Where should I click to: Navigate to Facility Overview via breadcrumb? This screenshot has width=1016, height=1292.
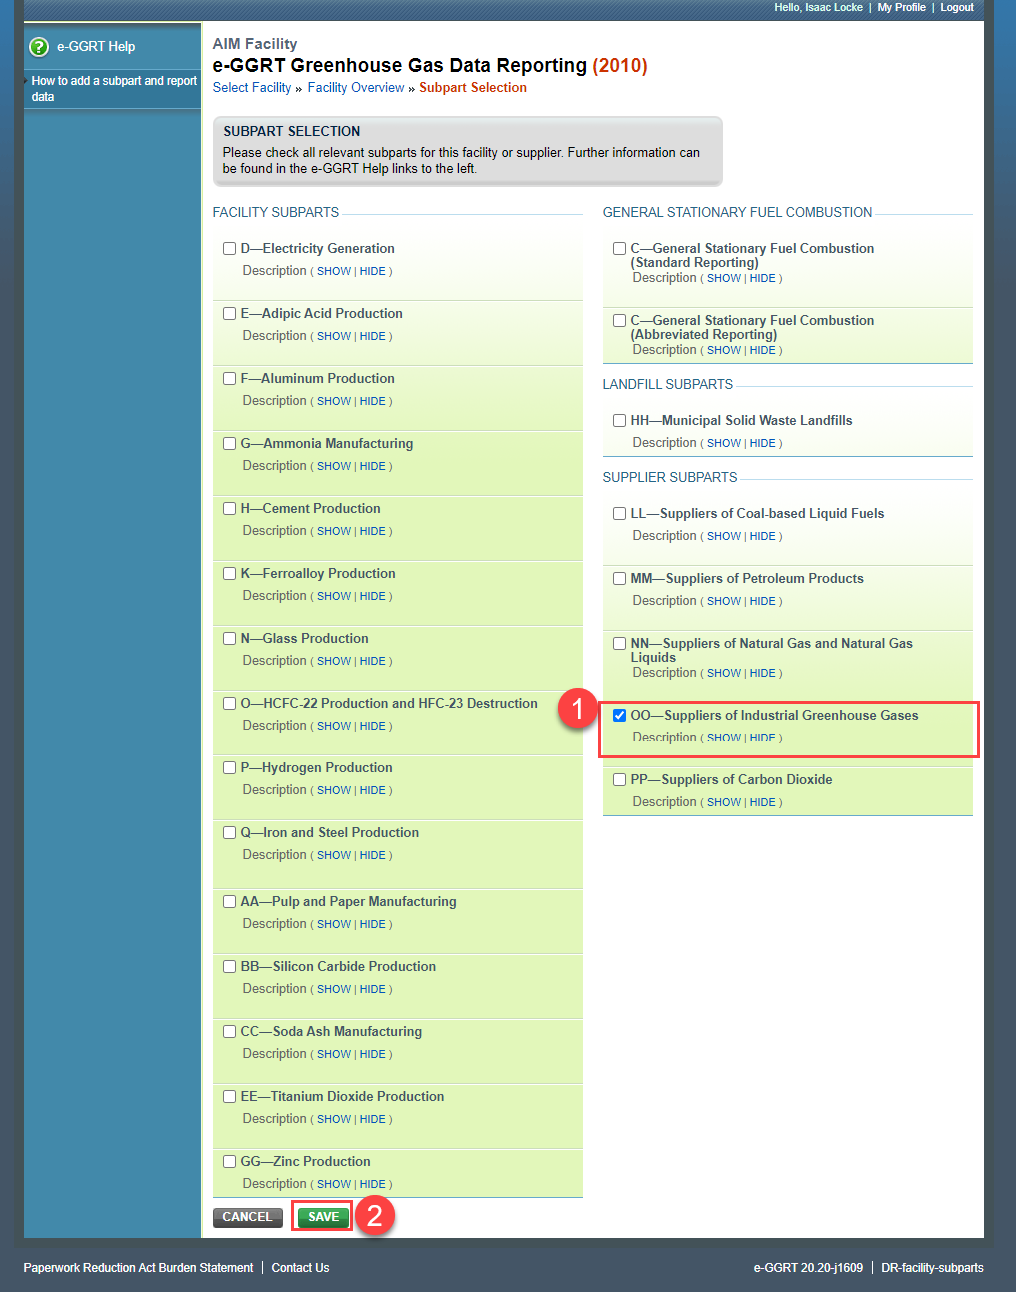pos(355,87)
